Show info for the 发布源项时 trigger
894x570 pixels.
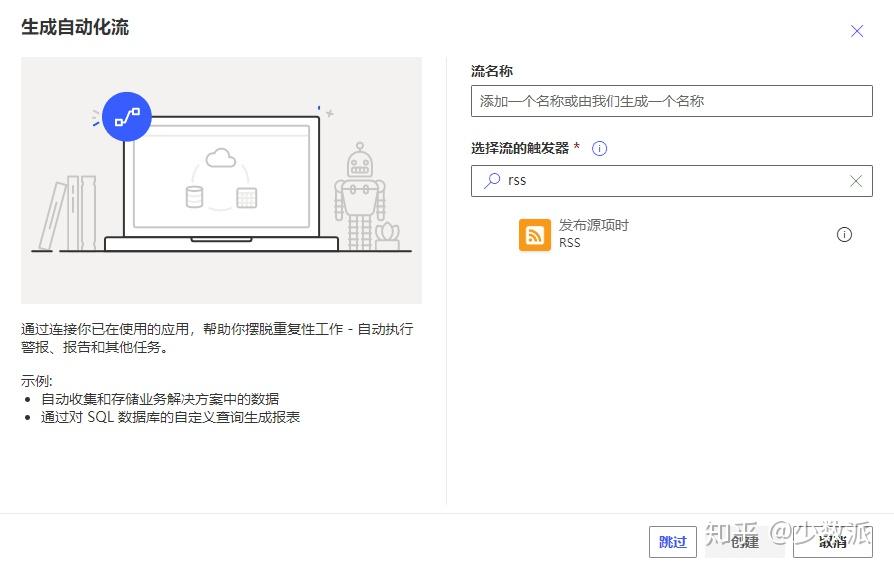coord(844,235)
